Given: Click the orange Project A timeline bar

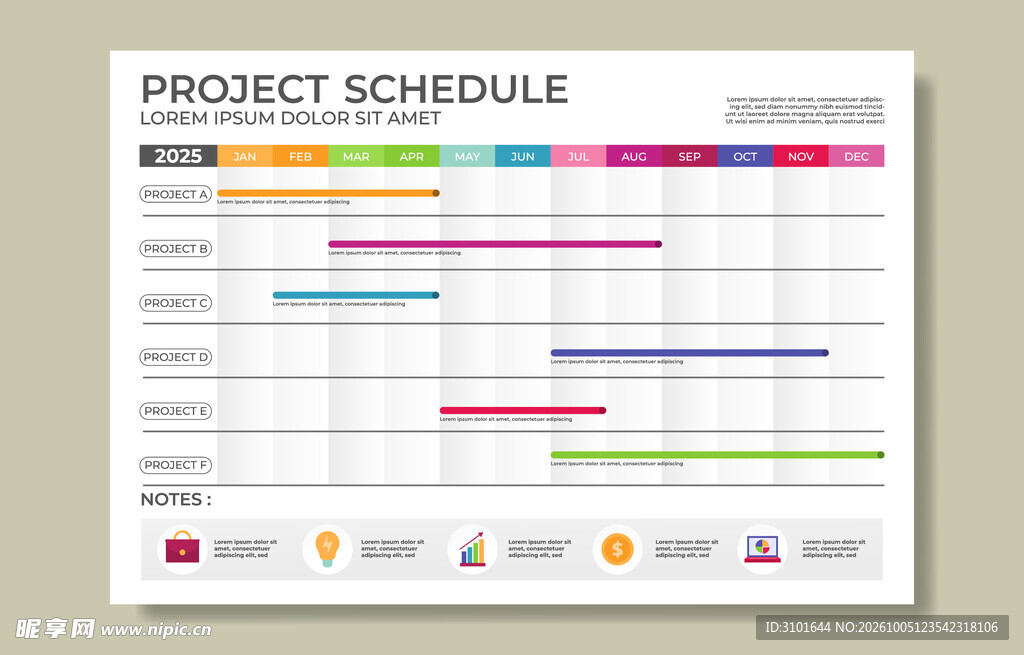Looking at the screenshot, I should [x=328, y=193].
